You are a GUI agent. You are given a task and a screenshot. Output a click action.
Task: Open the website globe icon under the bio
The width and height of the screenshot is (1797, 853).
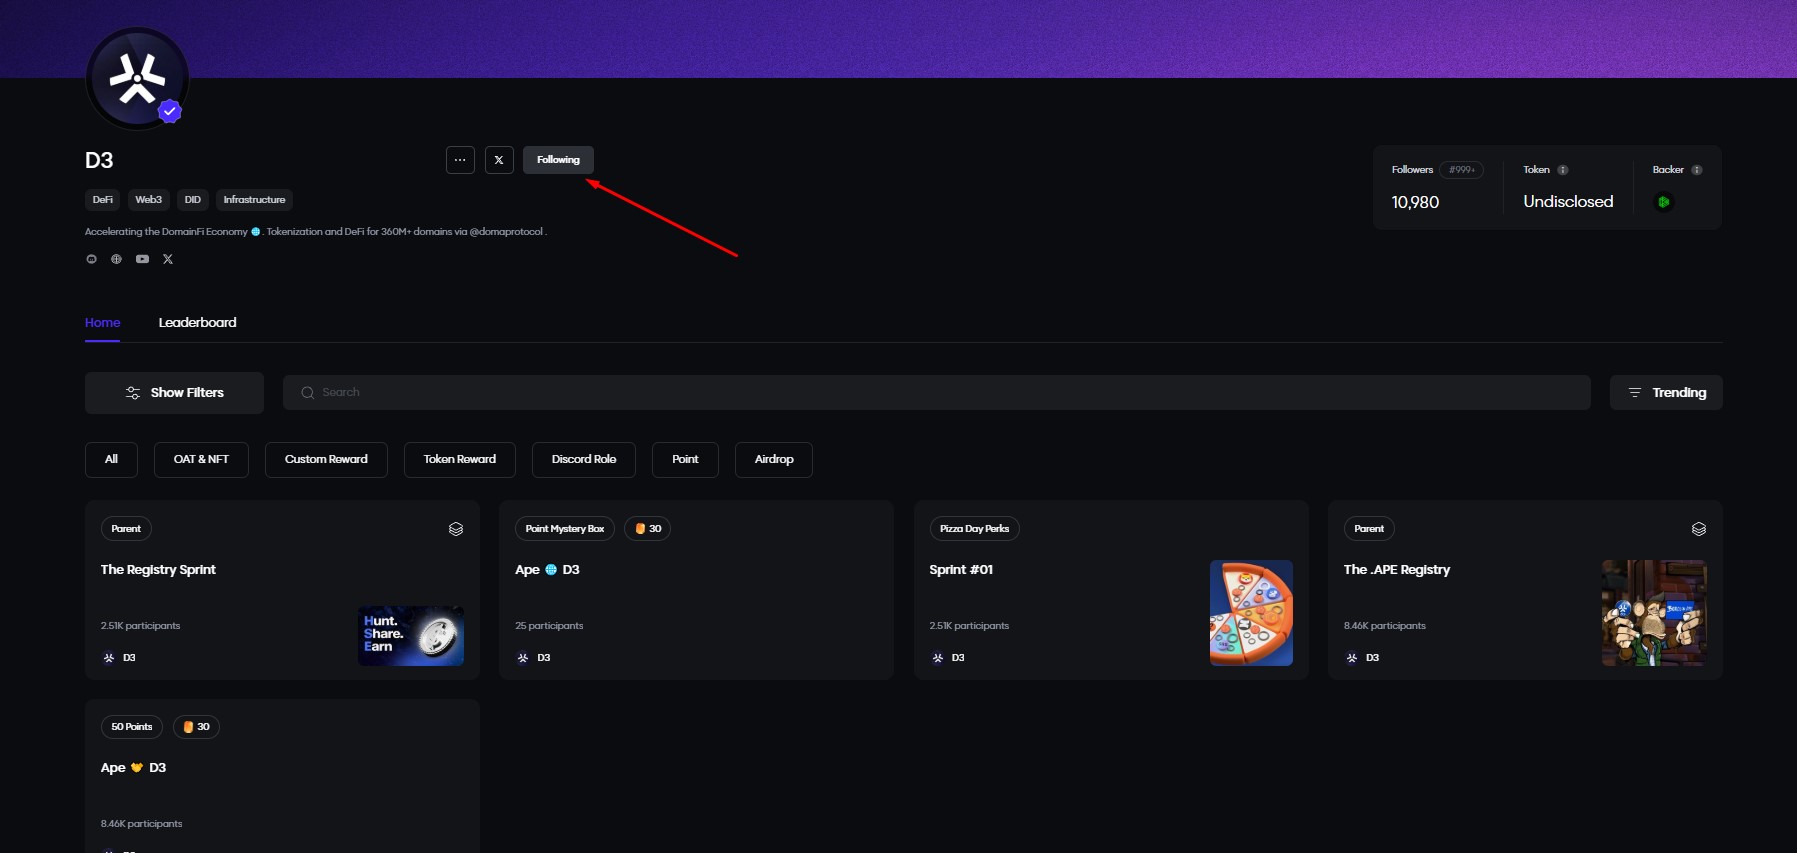(116, 259)
